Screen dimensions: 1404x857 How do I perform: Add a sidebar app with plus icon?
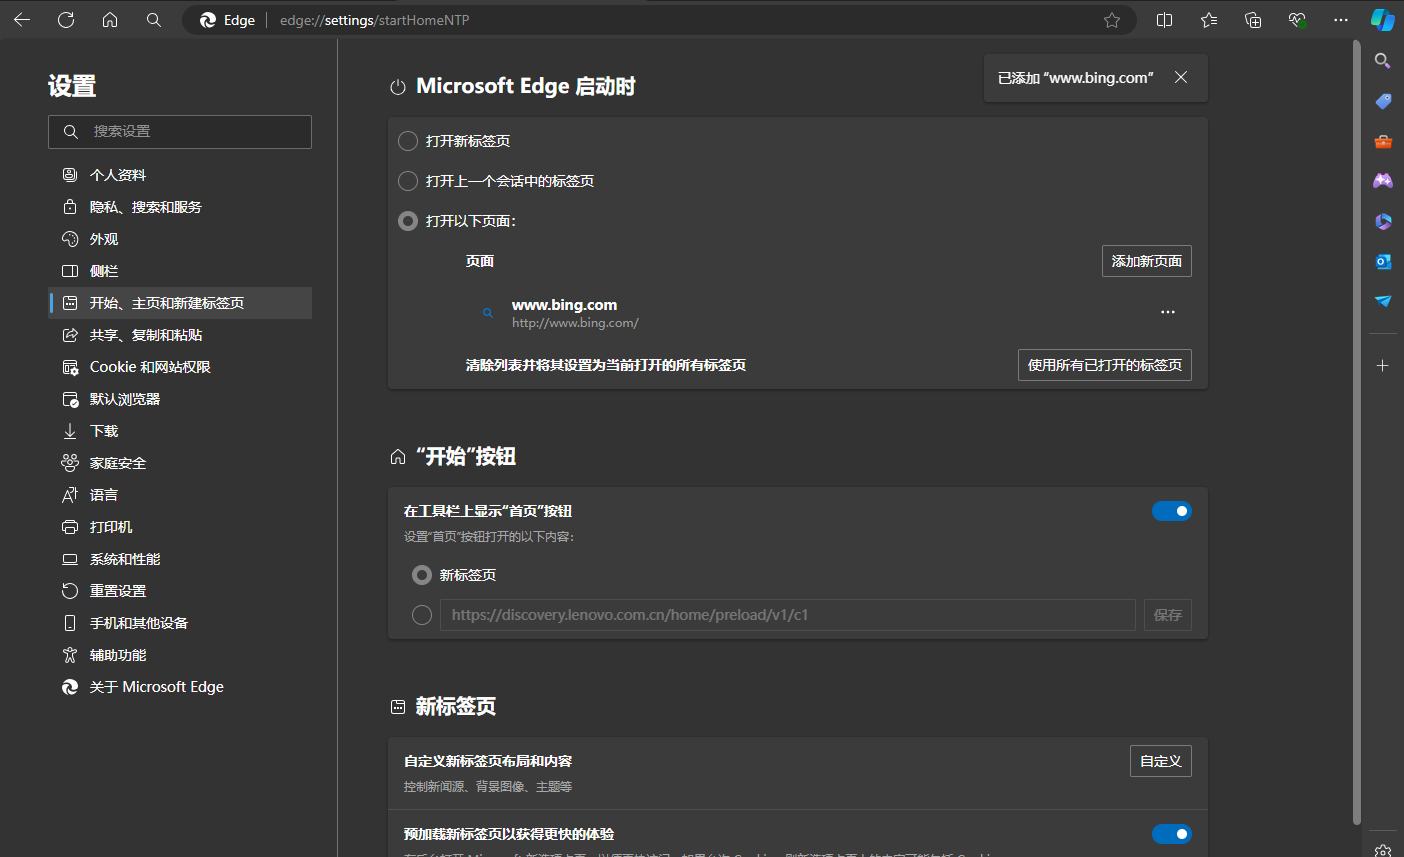point(1383,366)
